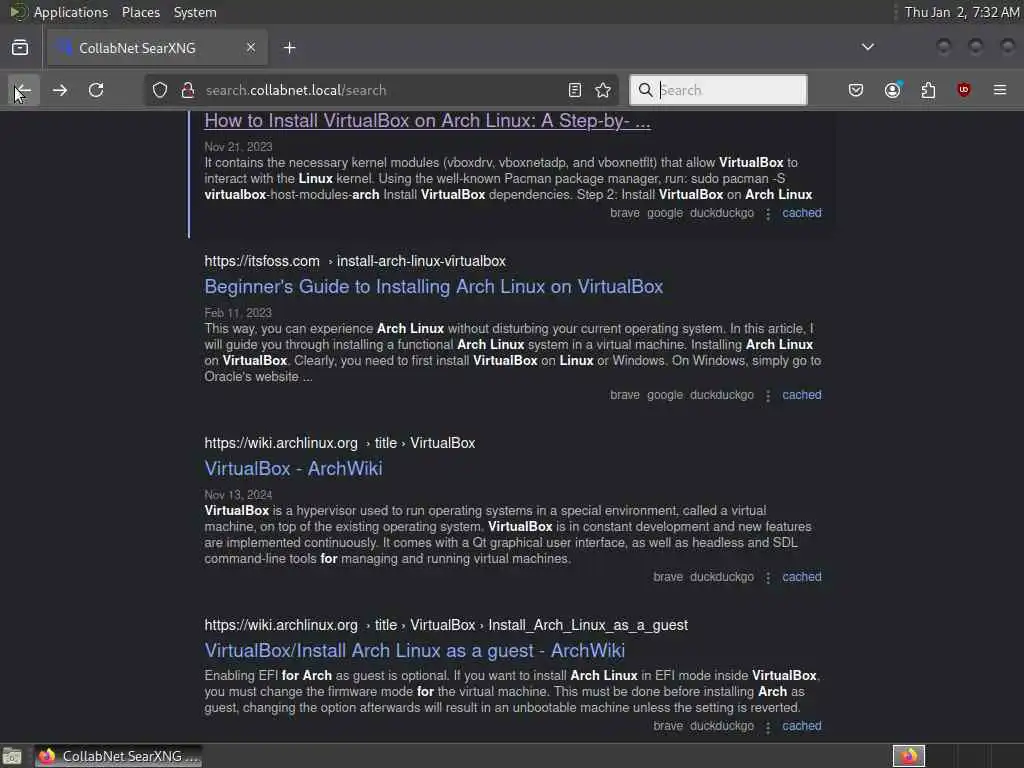This screenshot has width=1024, height=768.
Task: Click the Firefox workspace thumbnail in bottom panel
Action: click(x=909, y=756)
